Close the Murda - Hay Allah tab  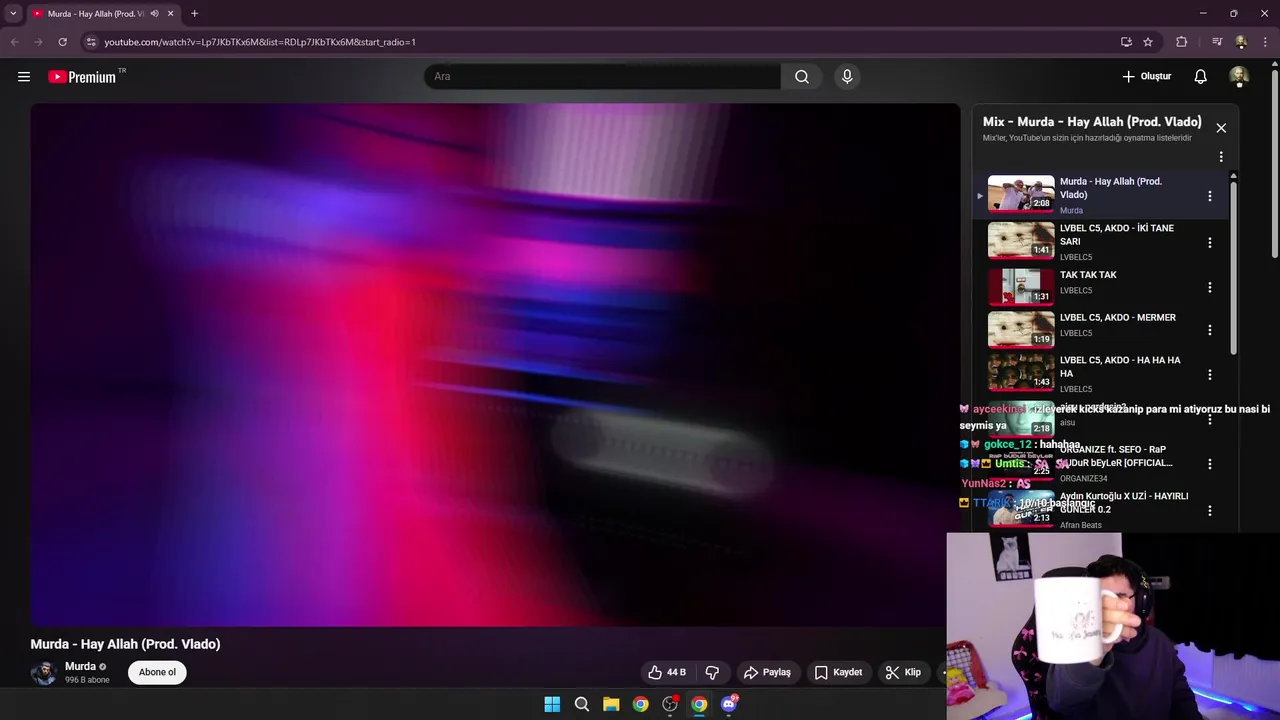coord(170,14)
